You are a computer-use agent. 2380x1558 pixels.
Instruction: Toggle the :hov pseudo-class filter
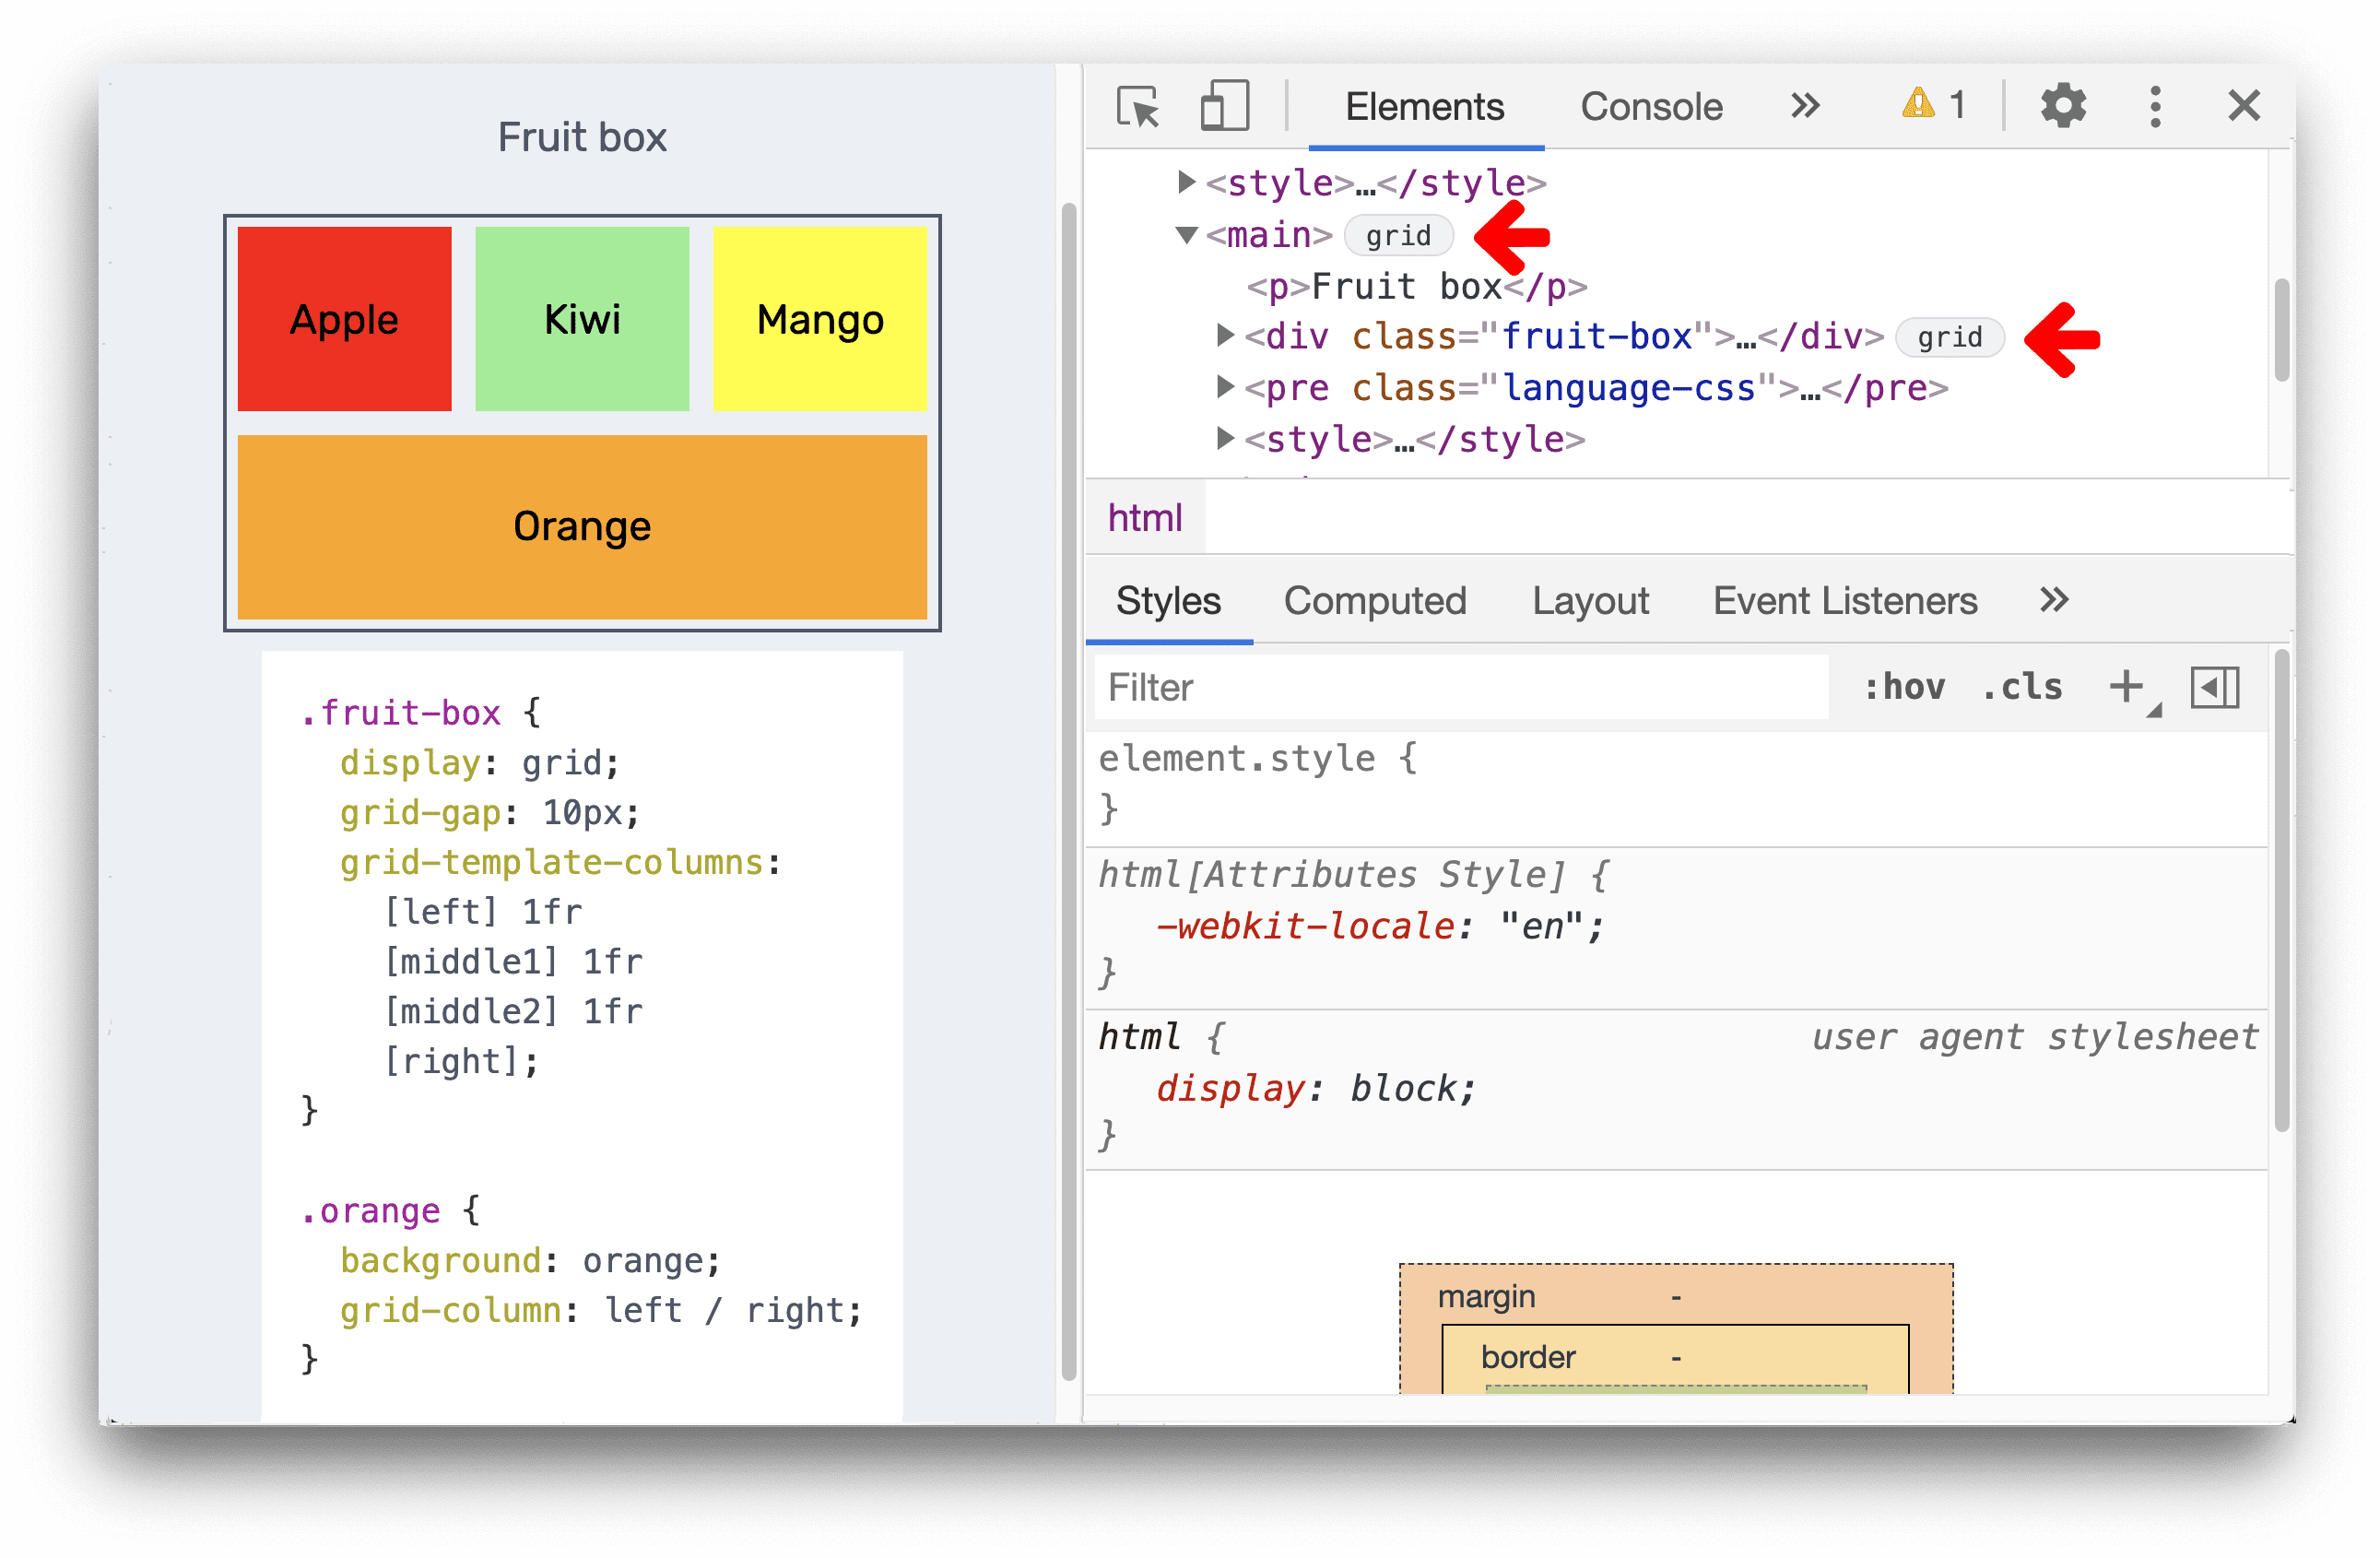coord(1907,685)
